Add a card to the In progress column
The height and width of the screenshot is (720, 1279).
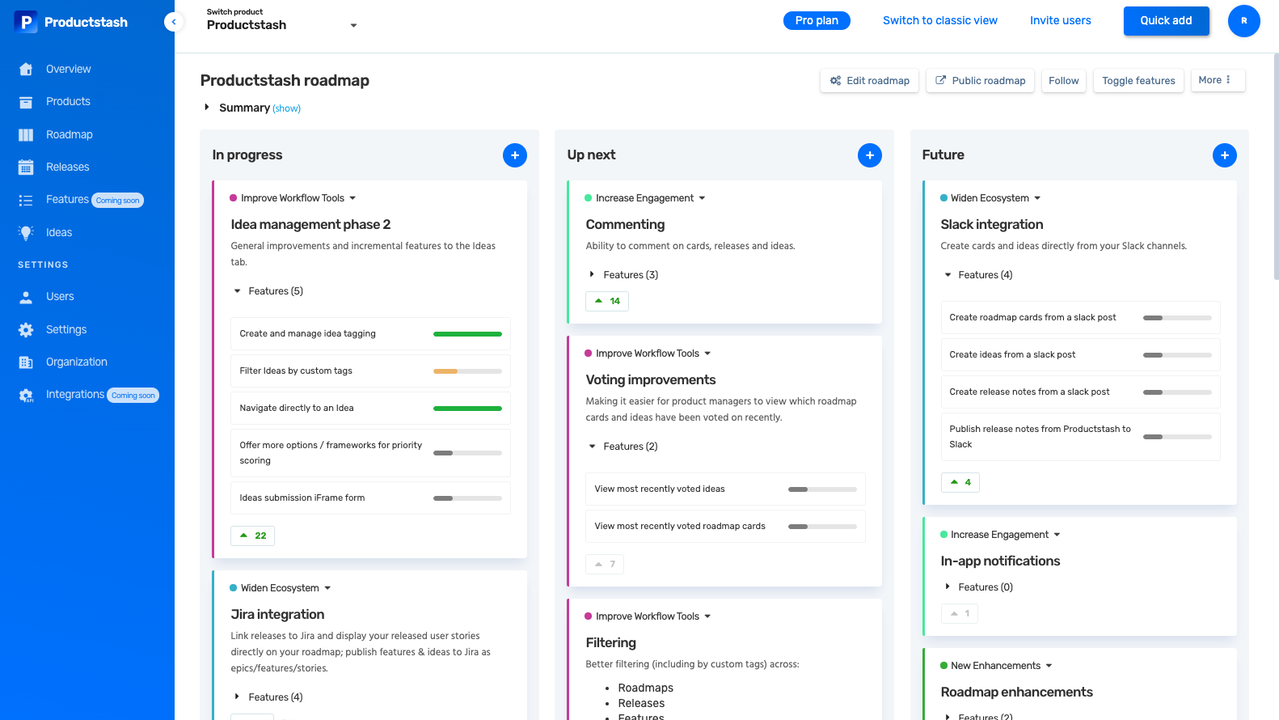coord(514,155)
